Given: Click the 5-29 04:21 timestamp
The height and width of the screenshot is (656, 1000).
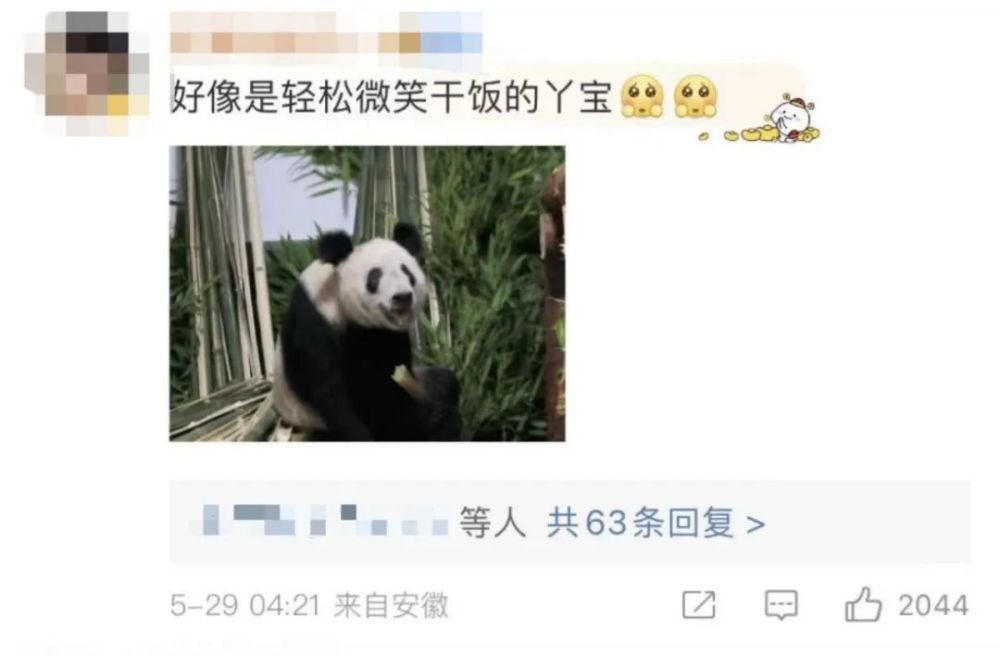Looking at the screenshot, I should point(245,605).
